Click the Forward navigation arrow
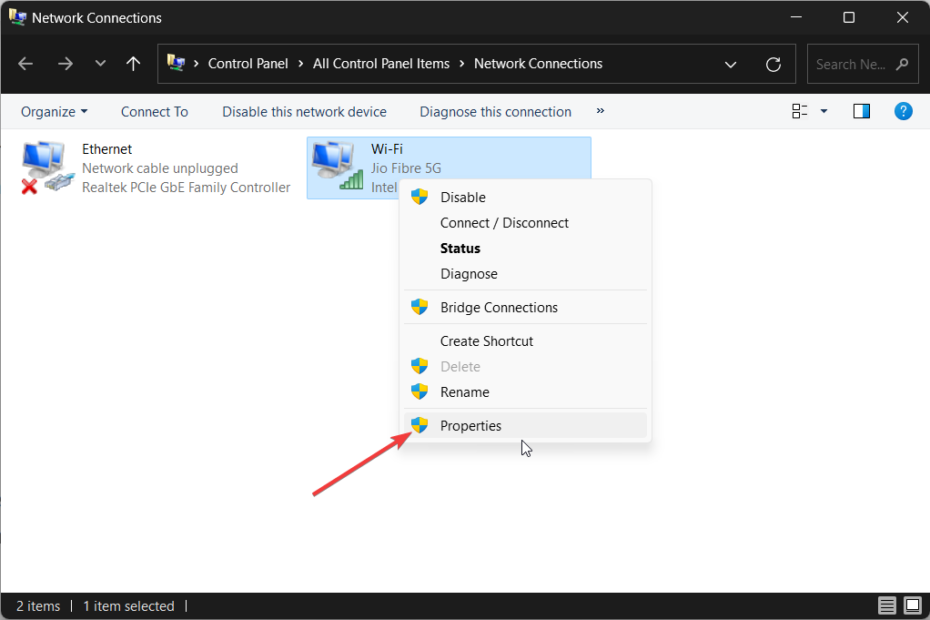The width and height of the screenshot is (930, 620). [64, 63]
